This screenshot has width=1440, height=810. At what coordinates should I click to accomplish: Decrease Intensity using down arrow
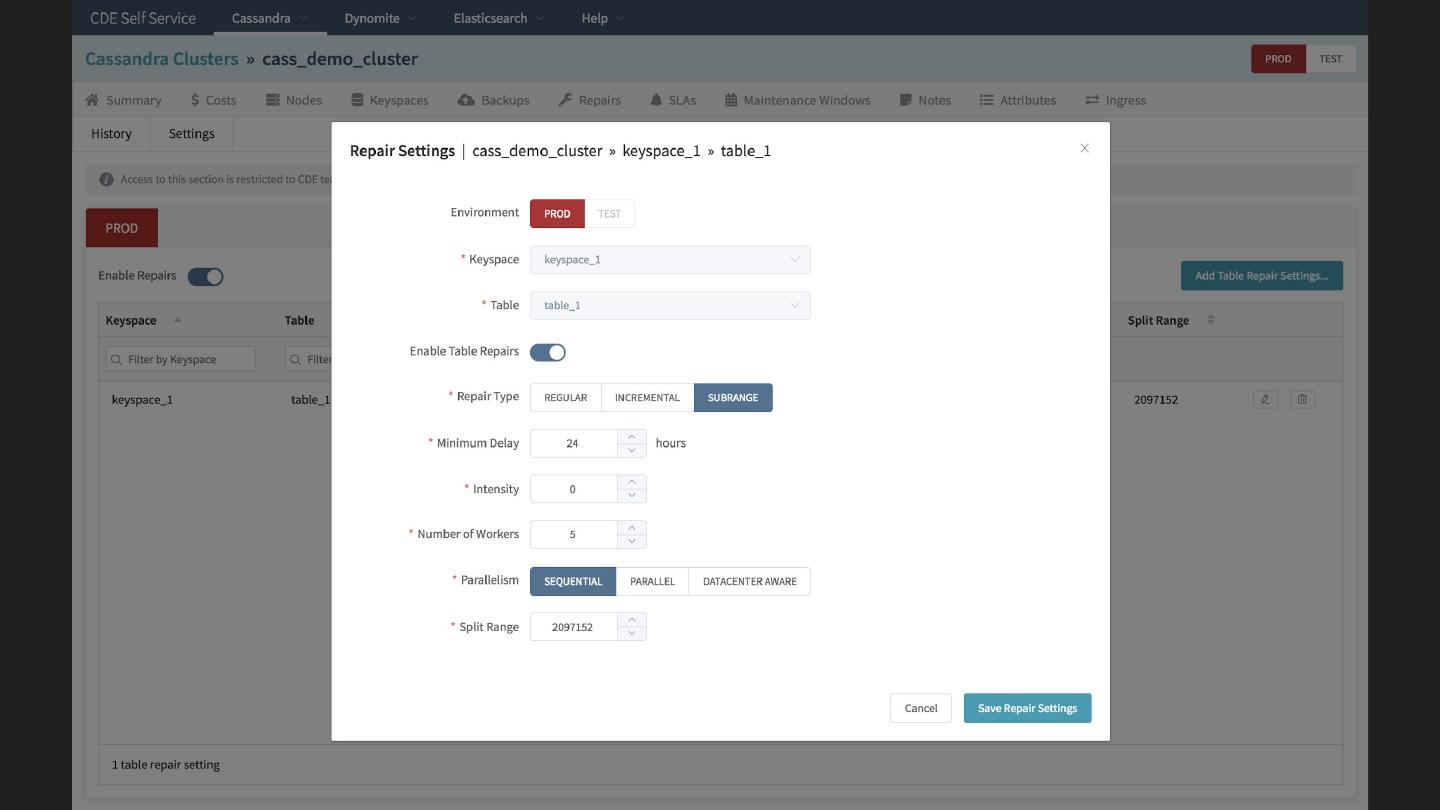[x=632, y=496]
